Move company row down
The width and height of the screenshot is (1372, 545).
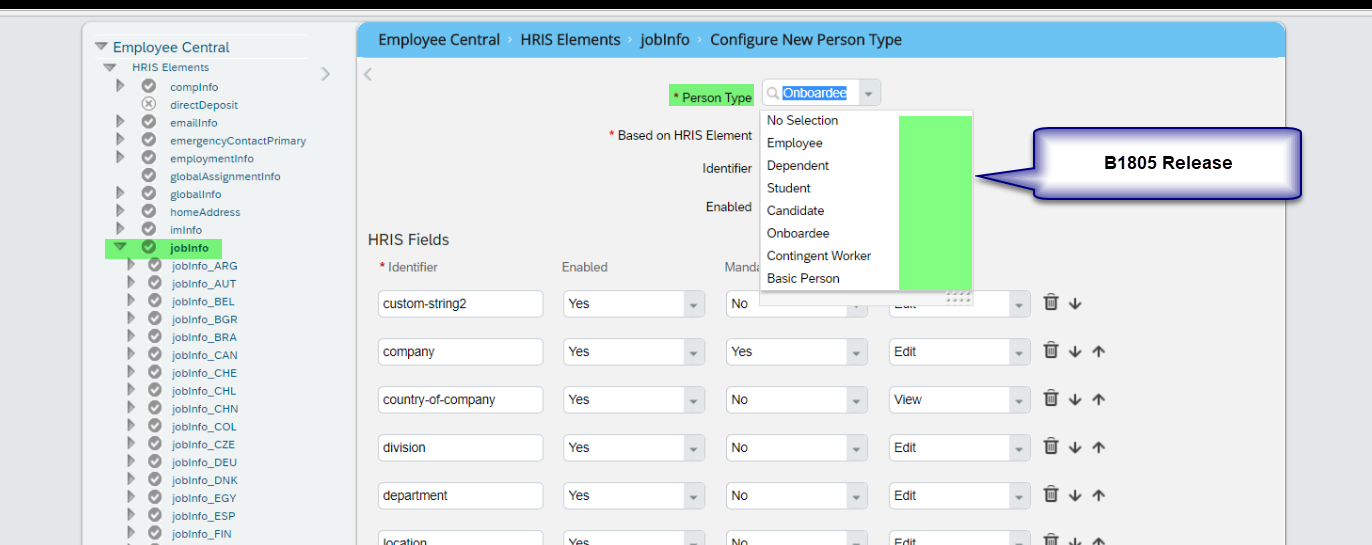1075,352
